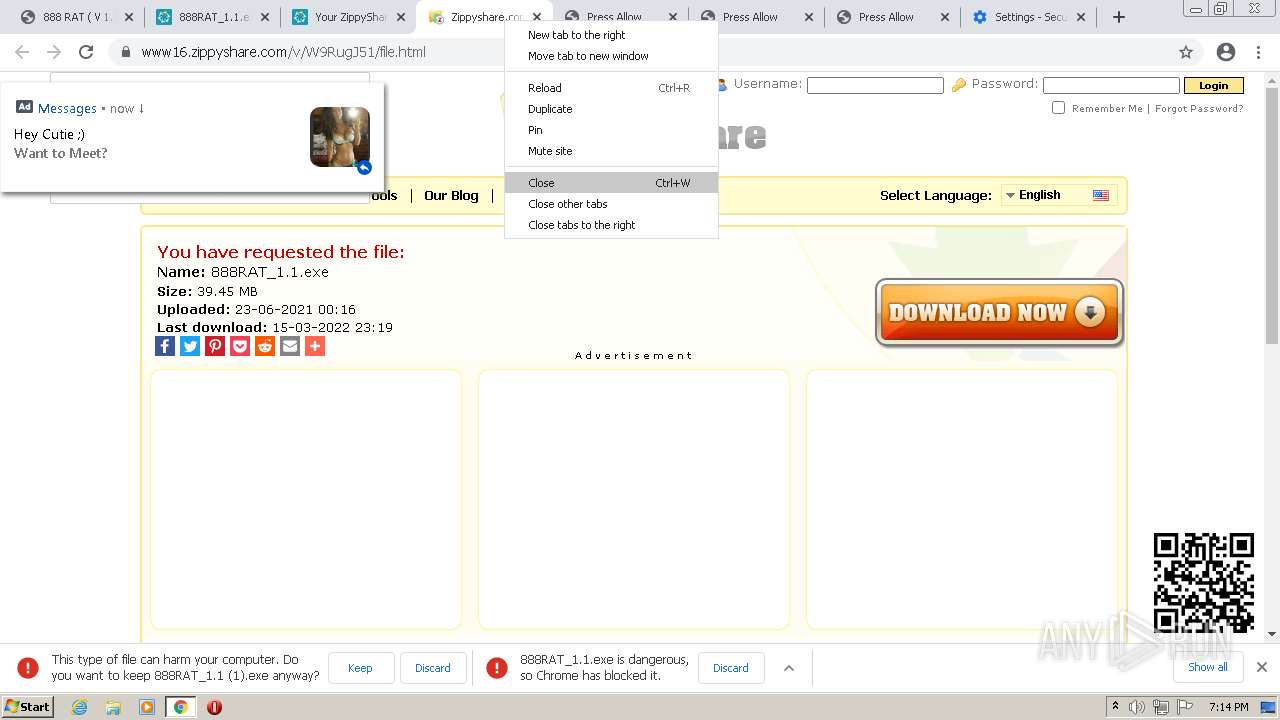Share file via Facebook icon
The height and width of the screenshot is (720, 1280).
click(x=165, y=346)
